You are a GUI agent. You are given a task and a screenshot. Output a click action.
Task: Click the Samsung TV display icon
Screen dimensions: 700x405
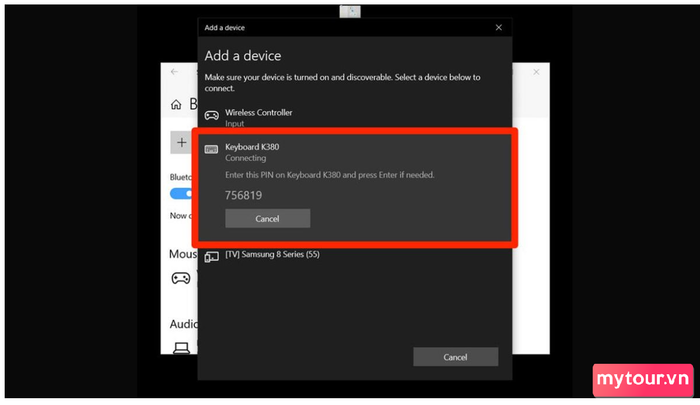click(212, 257)
